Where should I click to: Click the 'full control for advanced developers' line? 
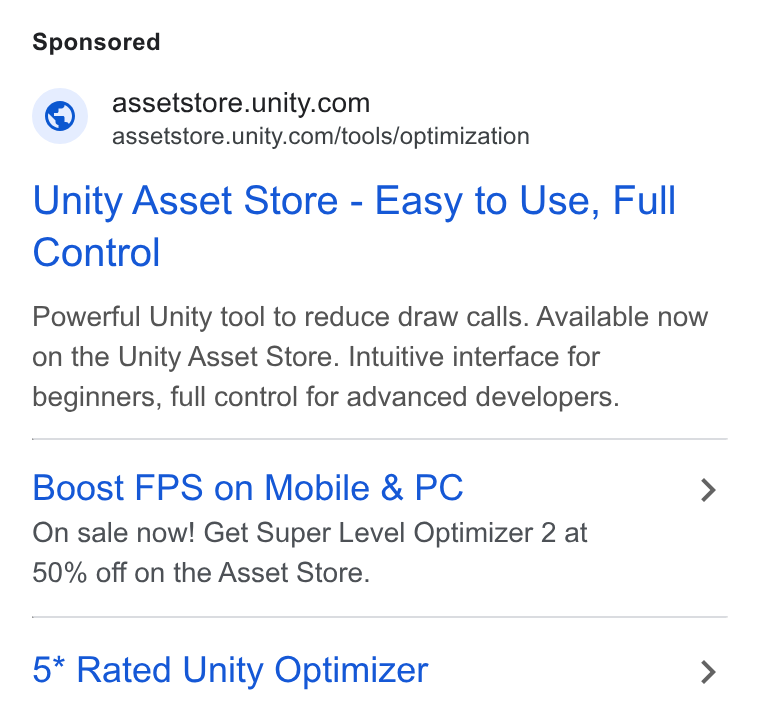(395, 397)
